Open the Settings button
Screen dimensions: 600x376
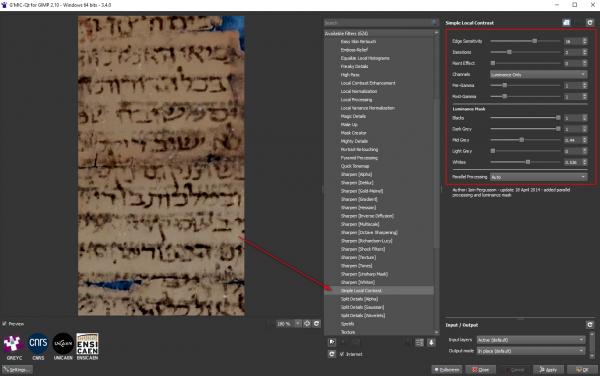17,370
